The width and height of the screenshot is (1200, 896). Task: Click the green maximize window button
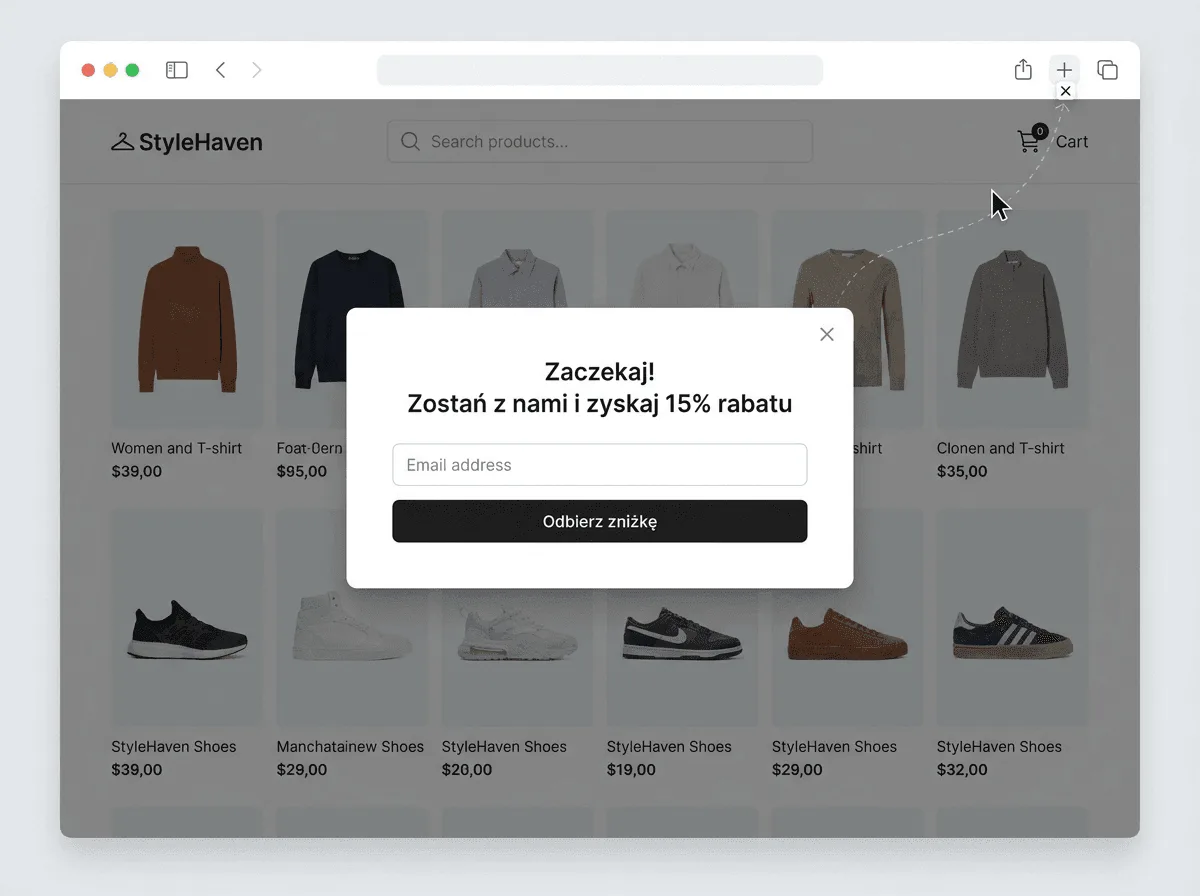pos(132,70)
